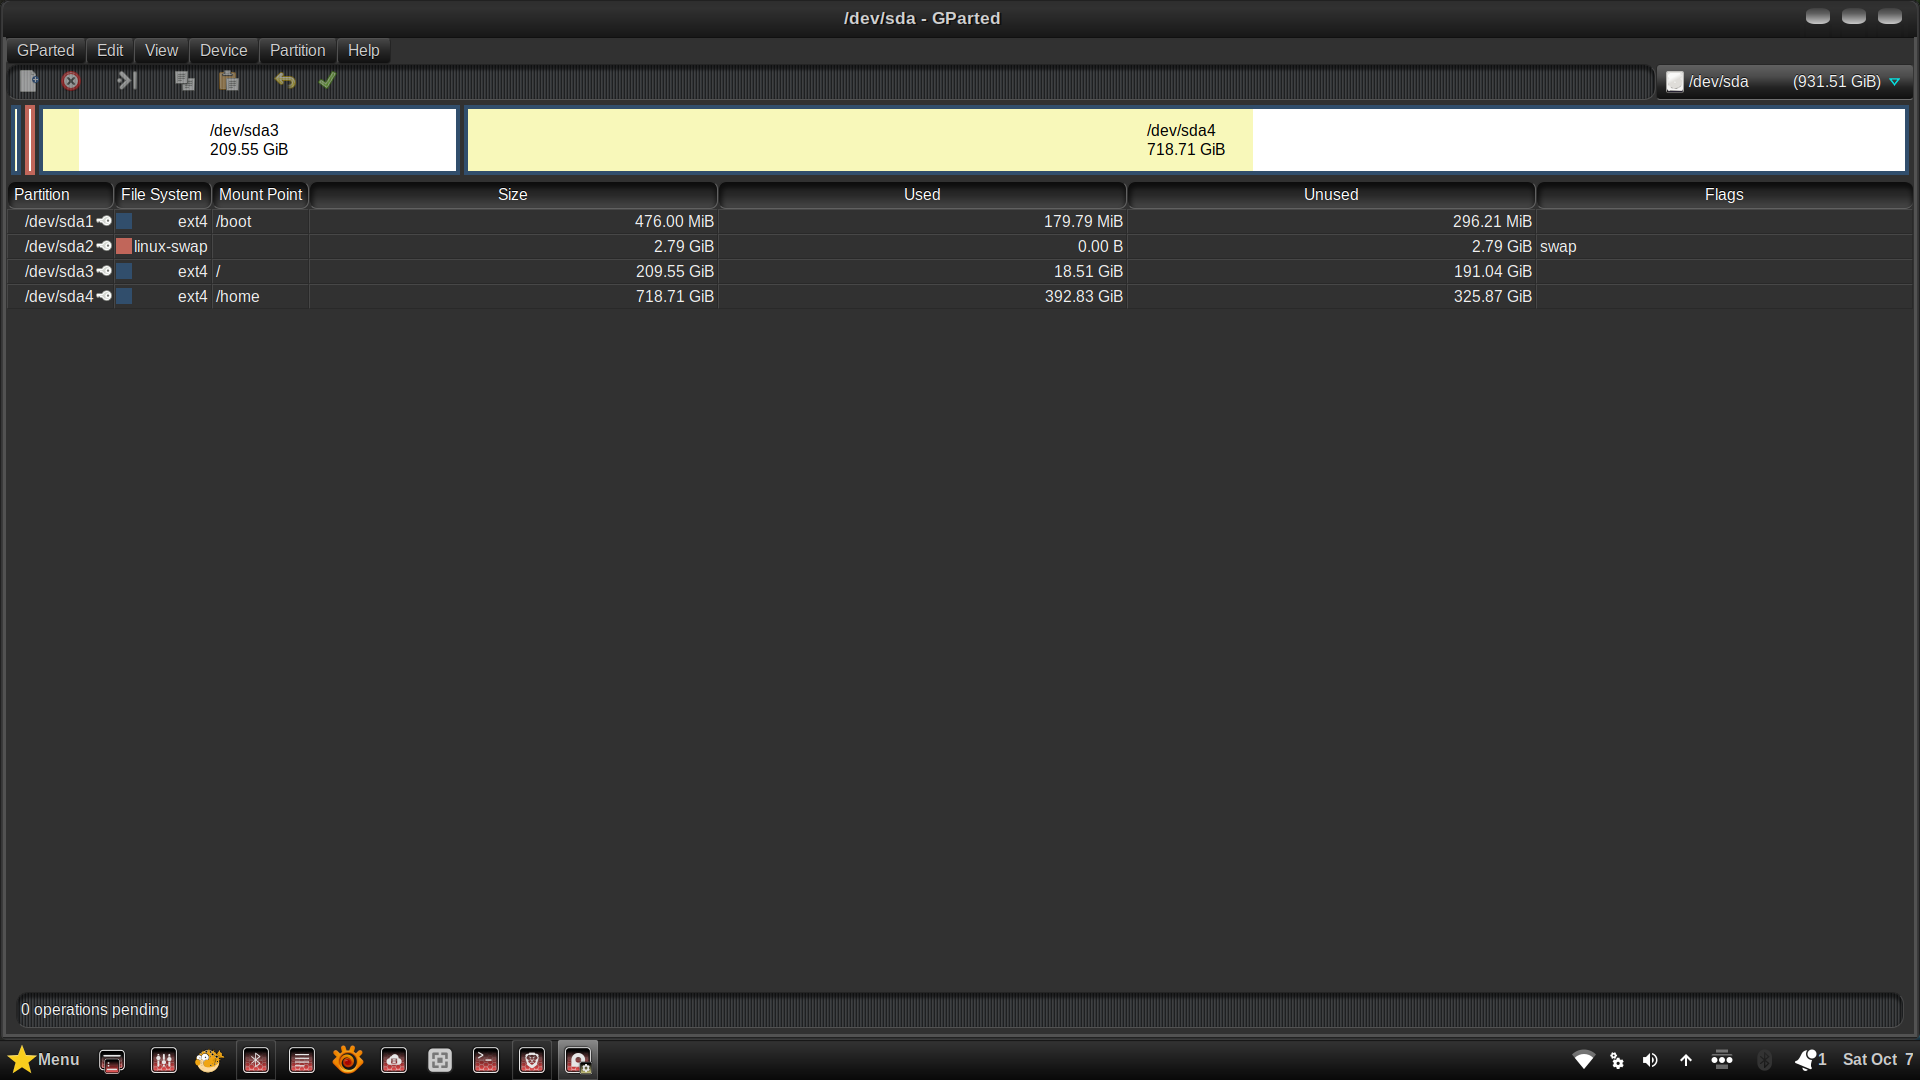Open the terminal icon in taskbar
Screen dimensions: 1920x1080
pyautogui.click(x=486, y=1061)
